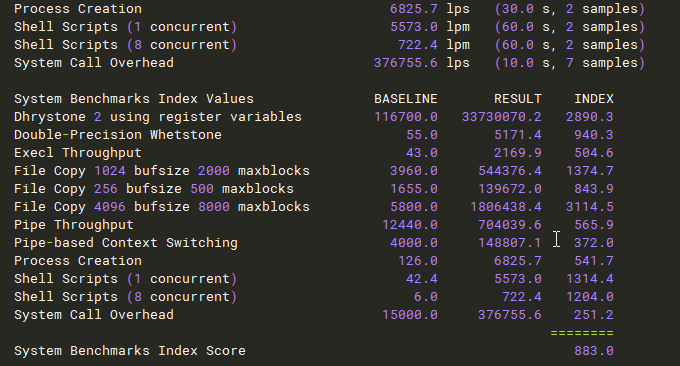Select the Pipe Throughput result 704039.6
The image size is (680, 366).
coord(510,225)
